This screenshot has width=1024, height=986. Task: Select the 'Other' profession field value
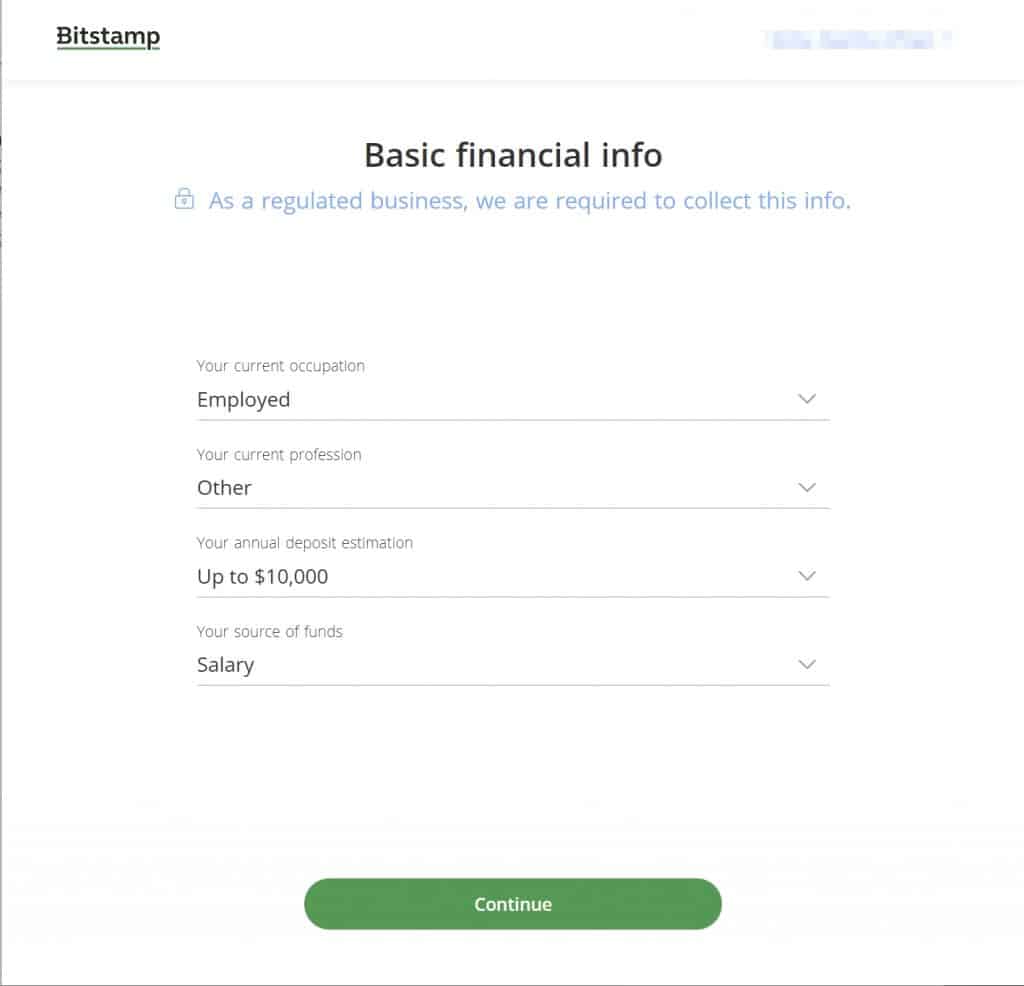click(x=224, y=487)
